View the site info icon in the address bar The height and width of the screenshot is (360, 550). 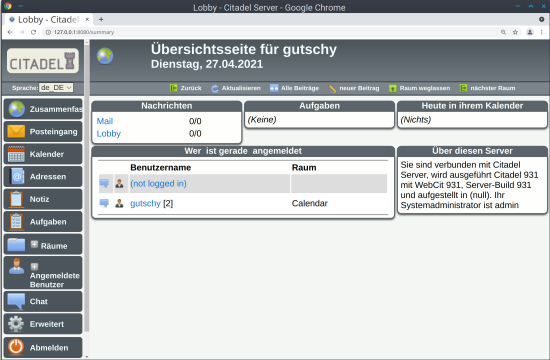pos(48,32)
